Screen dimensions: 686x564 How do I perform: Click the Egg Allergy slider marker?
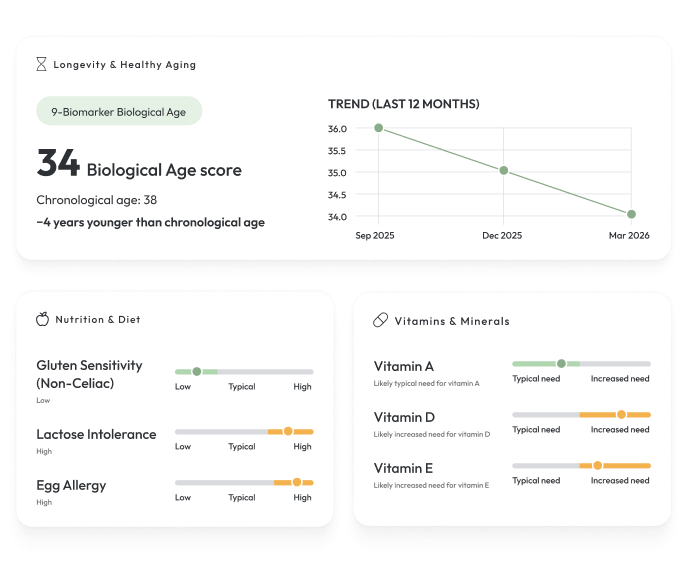[297, 482]
